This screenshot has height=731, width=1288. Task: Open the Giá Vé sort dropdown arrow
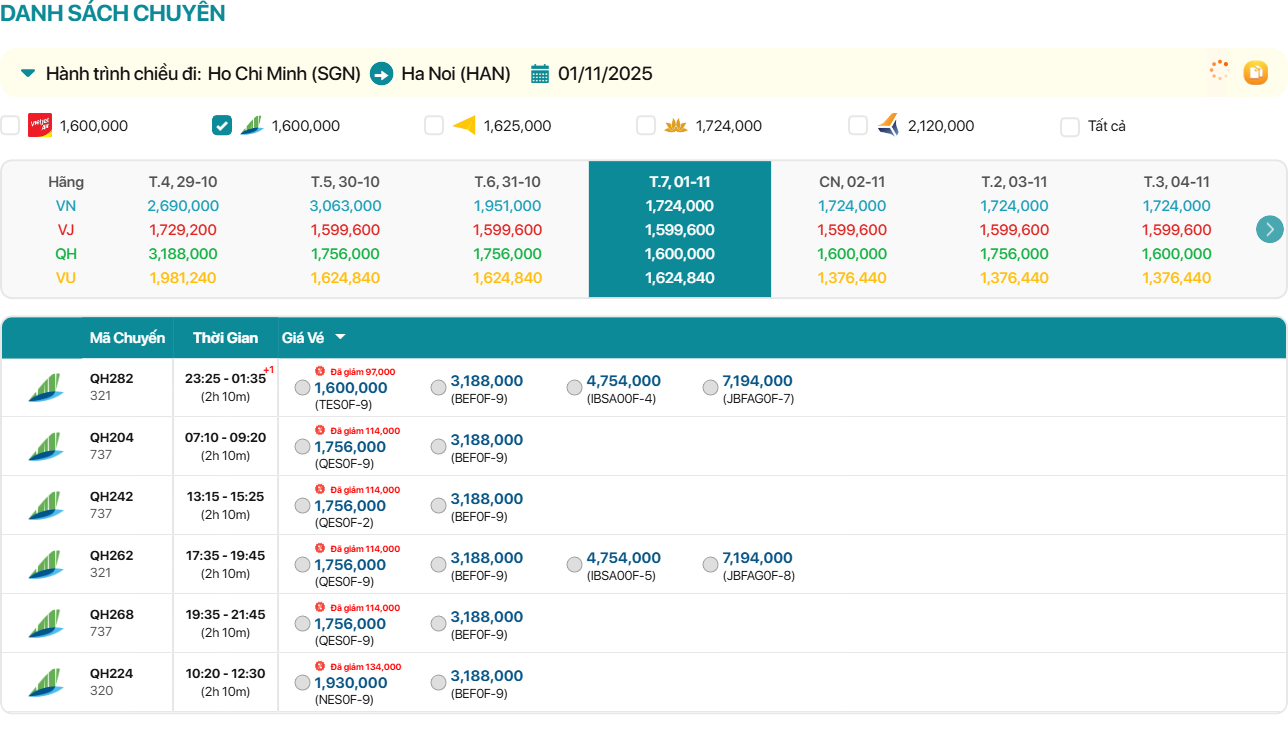[x=340, y=338]
